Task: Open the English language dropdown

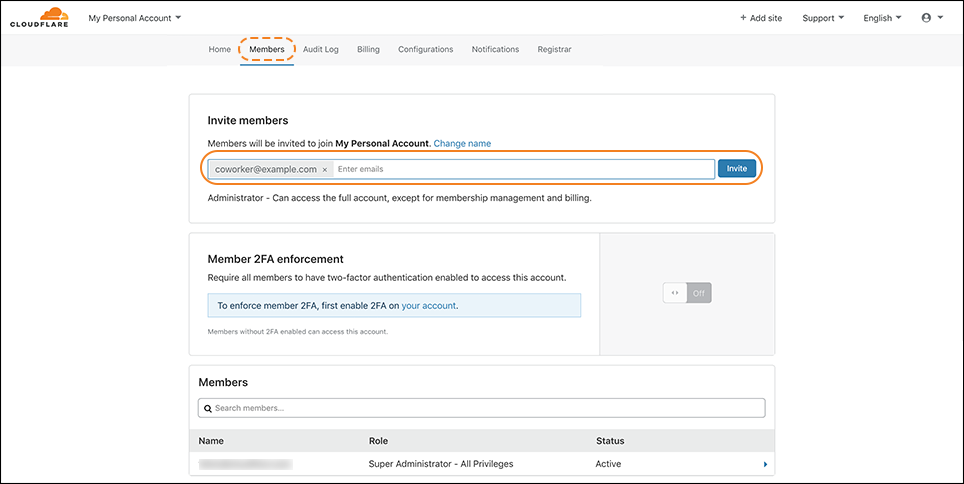Action: (883, 18)
